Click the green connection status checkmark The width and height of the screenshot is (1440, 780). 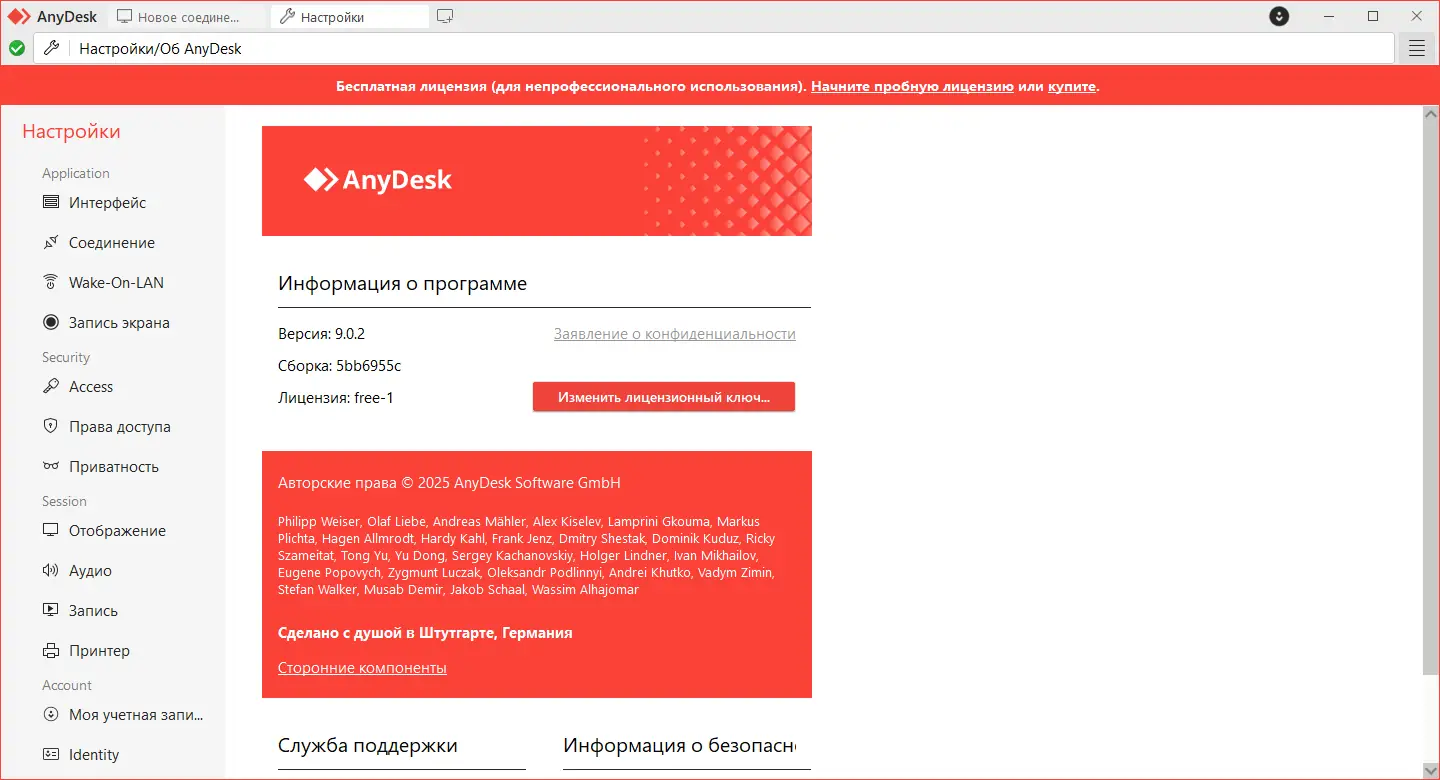click(x=17, y=48)
